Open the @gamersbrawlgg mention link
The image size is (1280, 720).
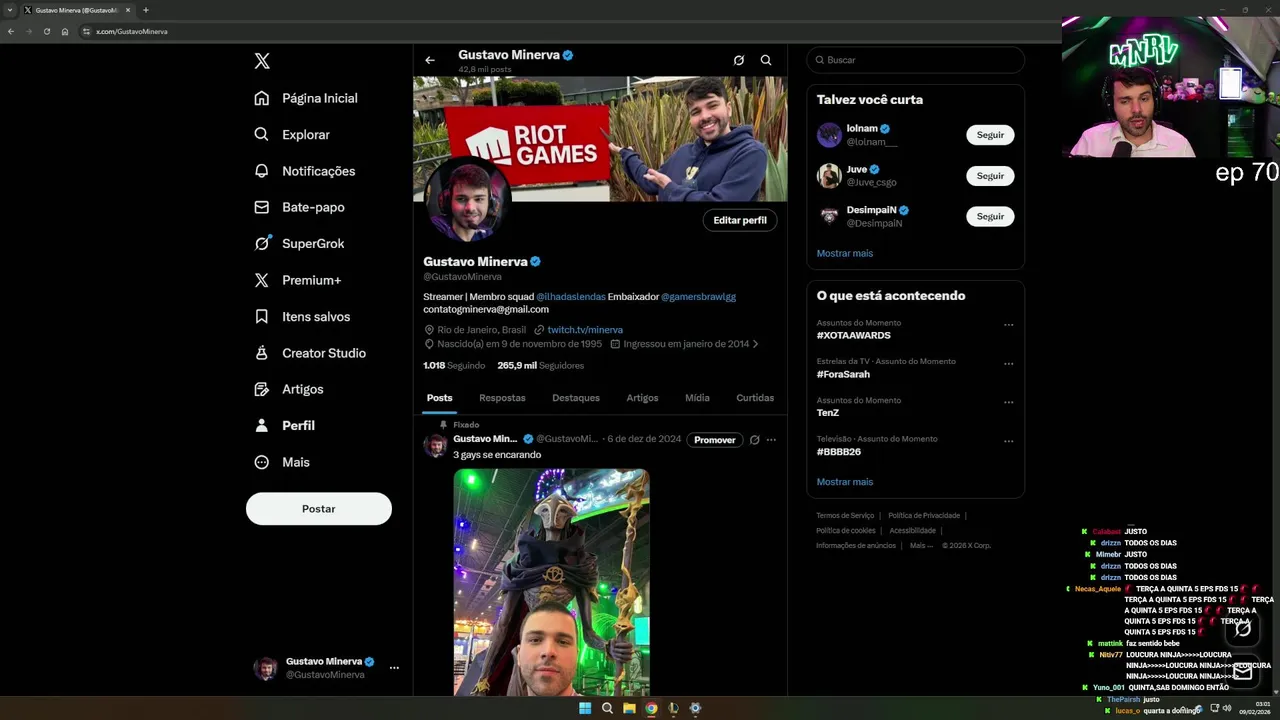[698, 297]
